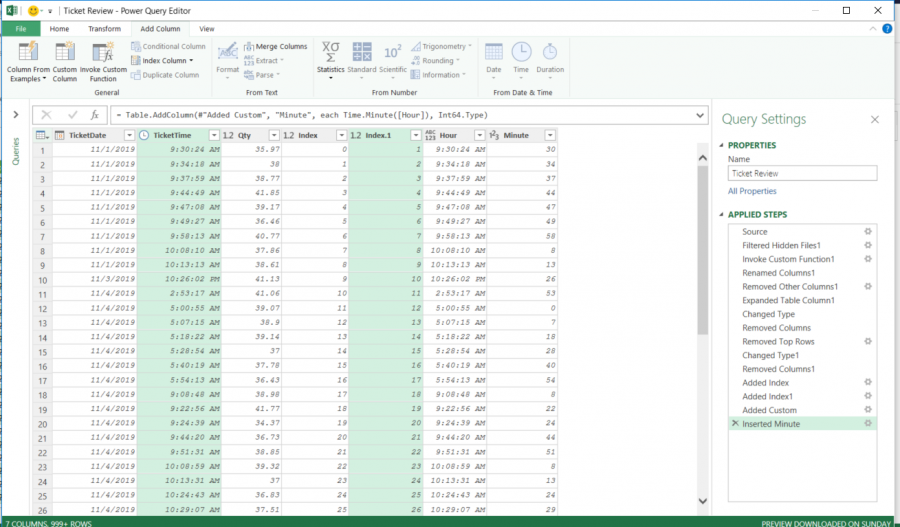Switch to the Transform tab
The height and width of the screenshot is (527, 900).
[104, 29]
